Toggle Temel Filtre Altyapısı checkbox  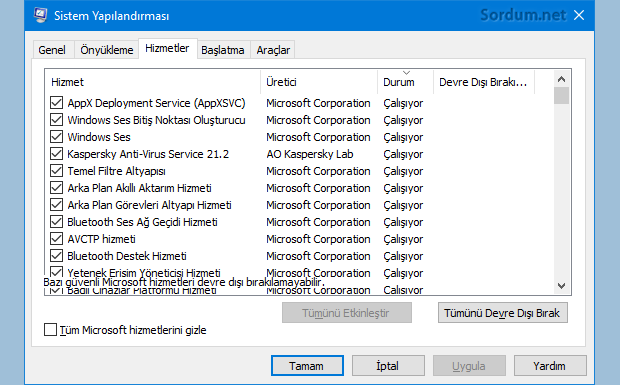(57, 171)
